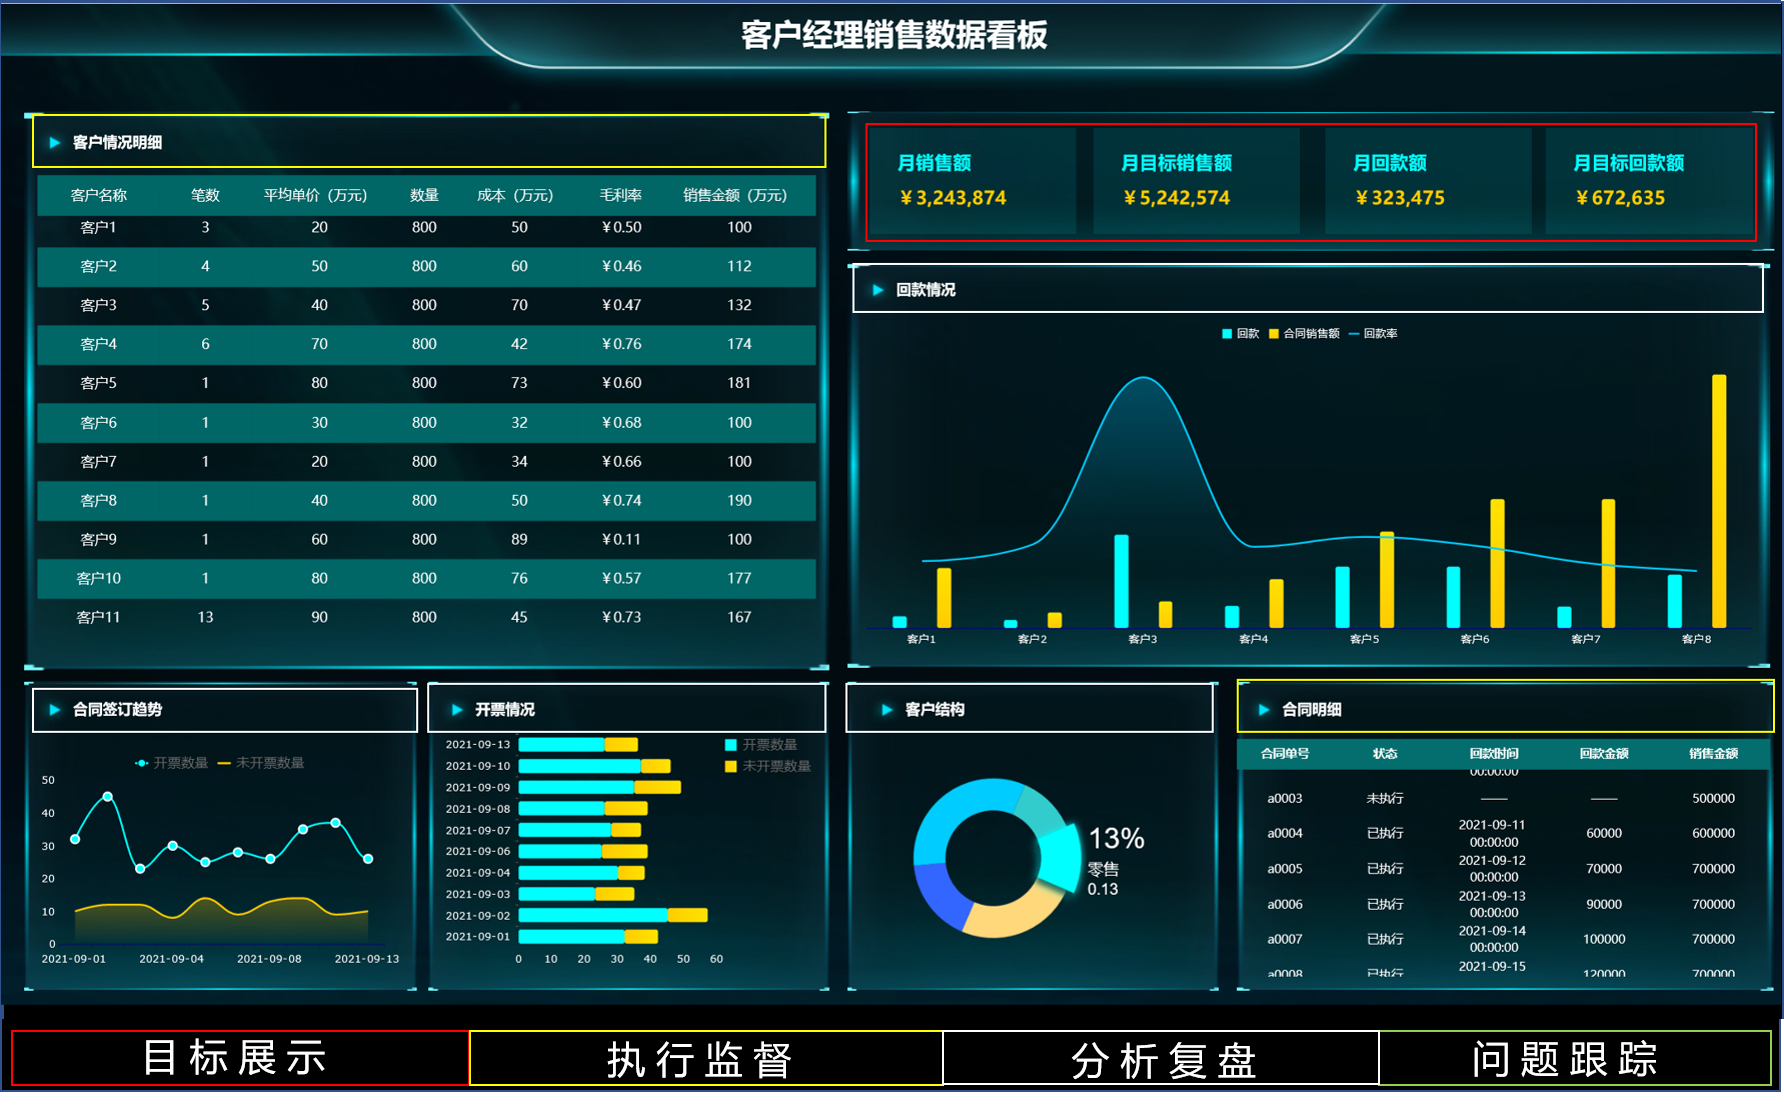Click the 零售 label beside the donut chart

pos(1103,870)
